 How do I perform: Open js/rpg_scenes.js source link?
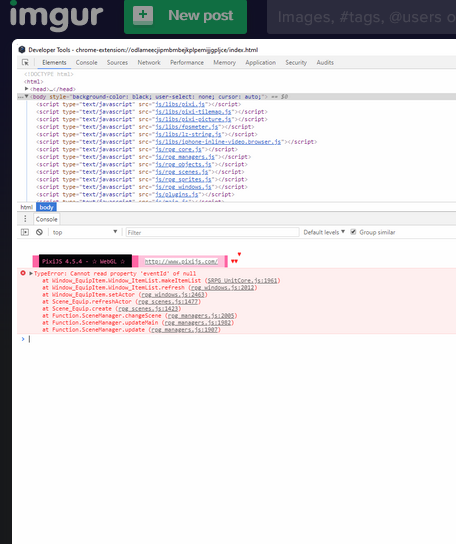coord(182,172)
